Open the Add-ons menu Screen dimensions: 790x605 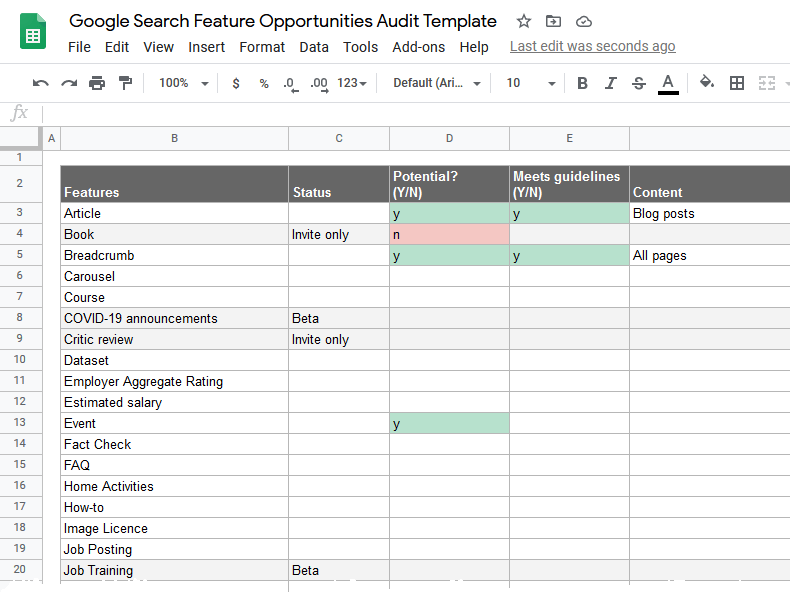419,47
